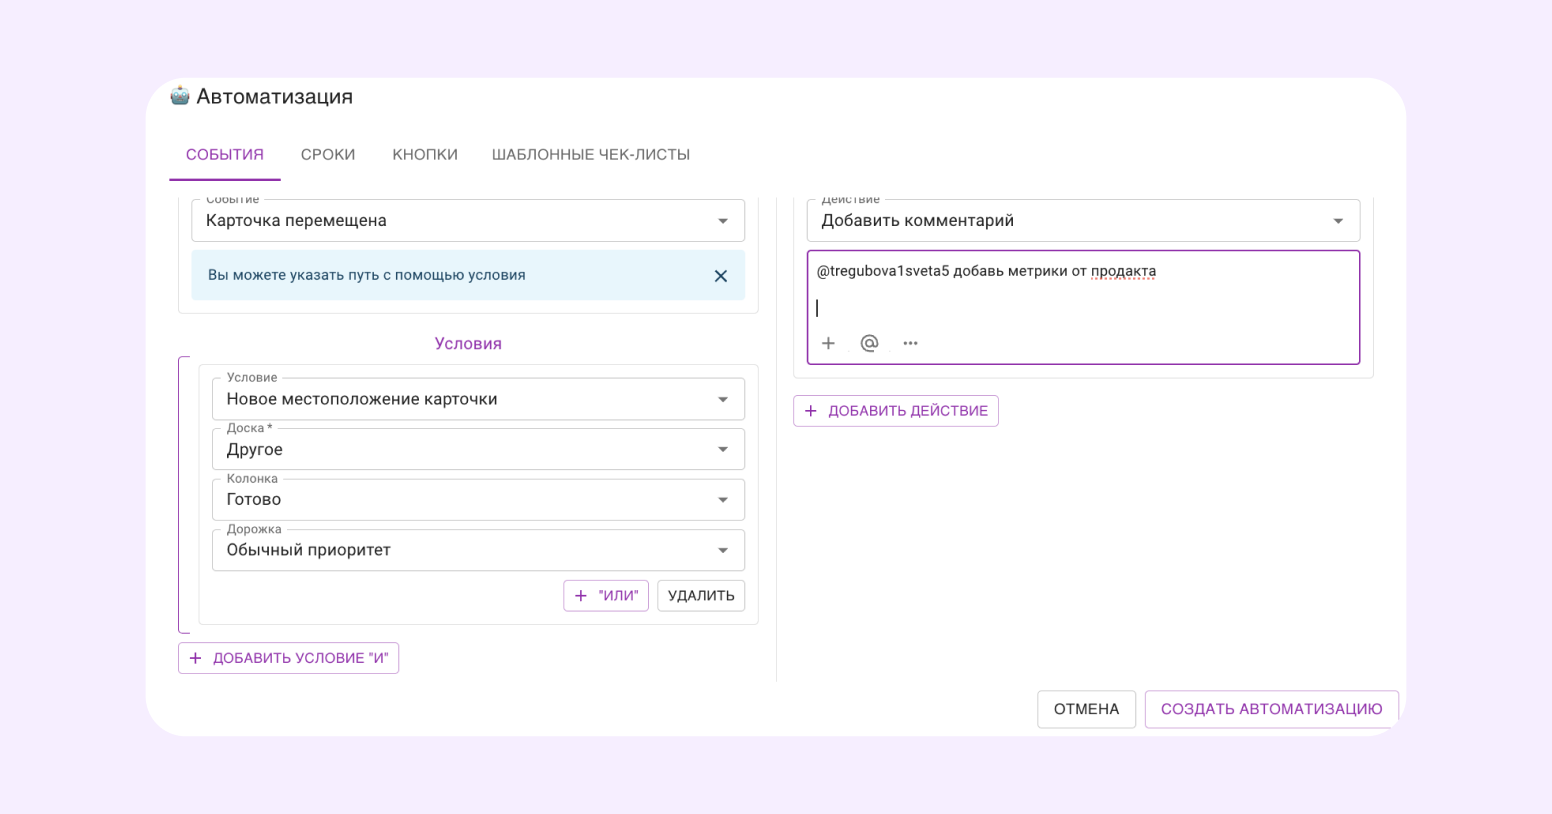
Task: Expand the Действие dropdown Добавить комментарий
Action: pyautogui.click(x=1082, y=221)
